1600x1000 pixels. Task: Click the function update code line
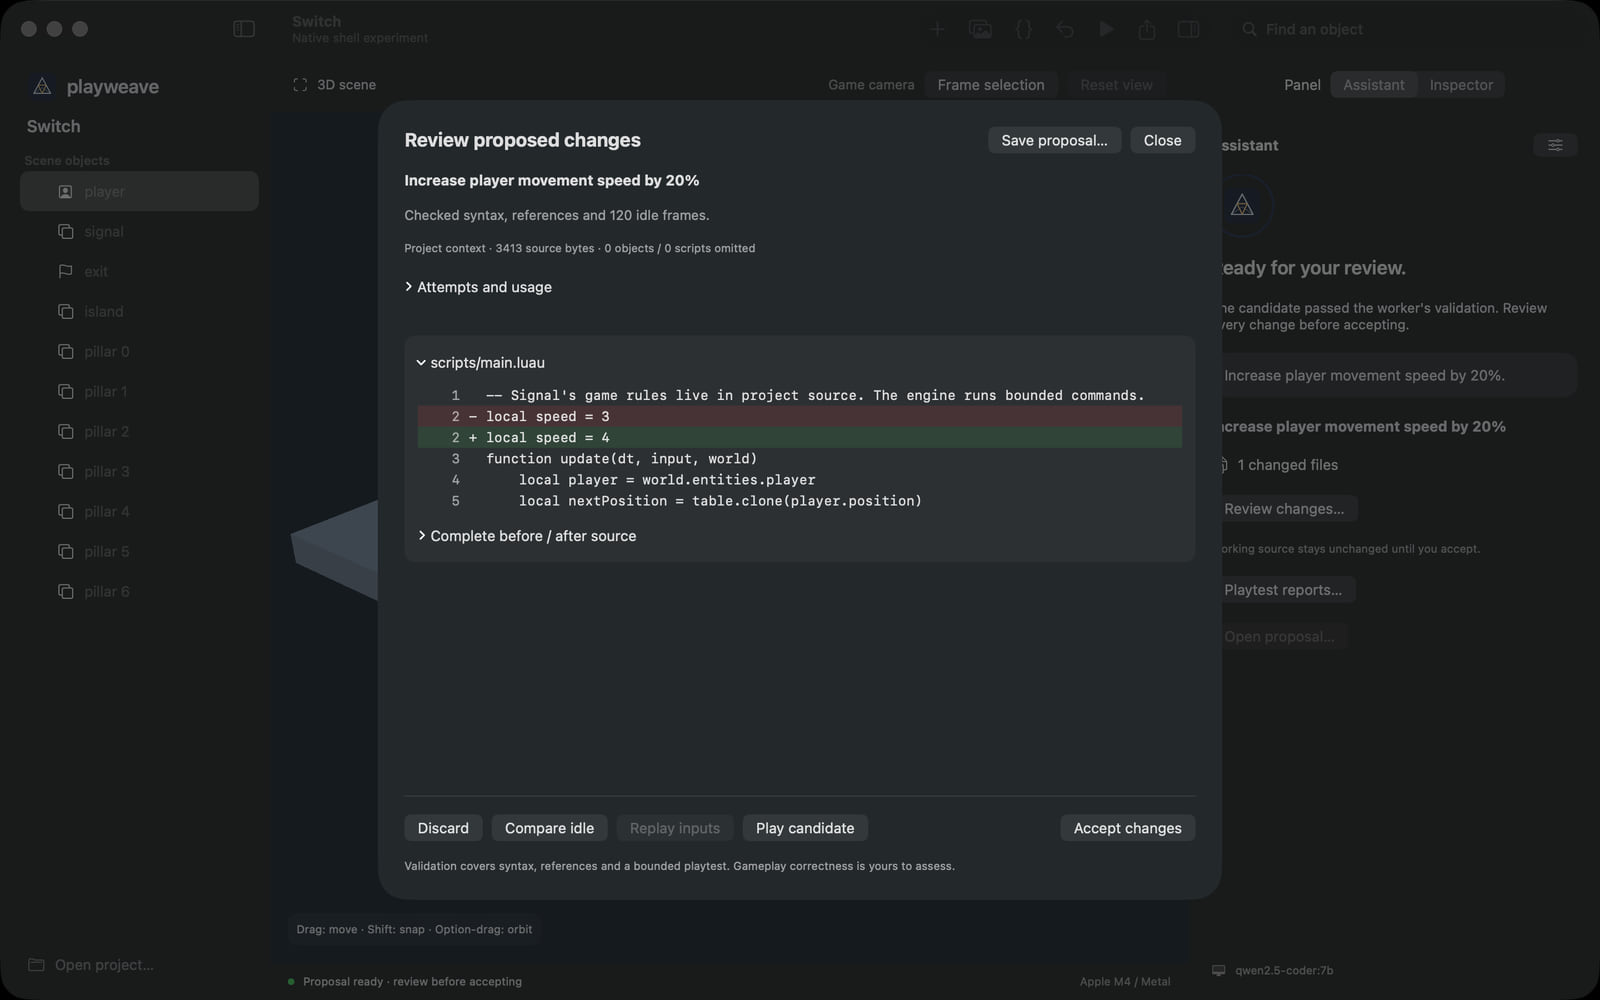(799, 458)
